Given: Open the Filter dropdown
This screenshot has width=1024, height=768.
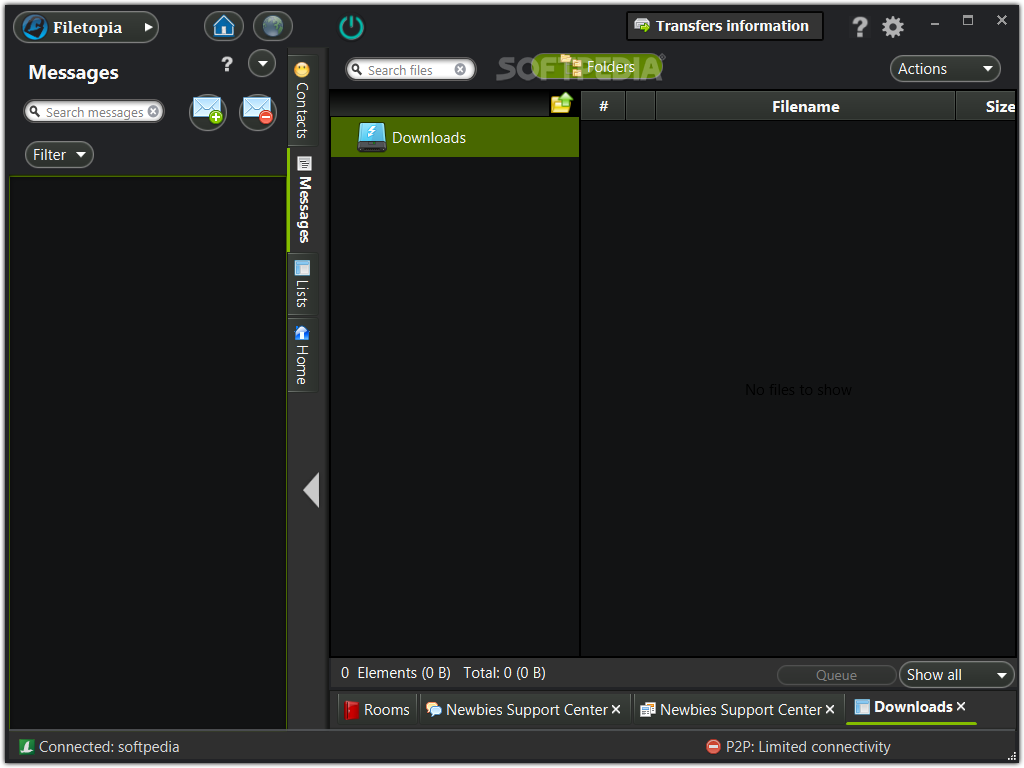Looking at the screenshot, I should (59, 155).
